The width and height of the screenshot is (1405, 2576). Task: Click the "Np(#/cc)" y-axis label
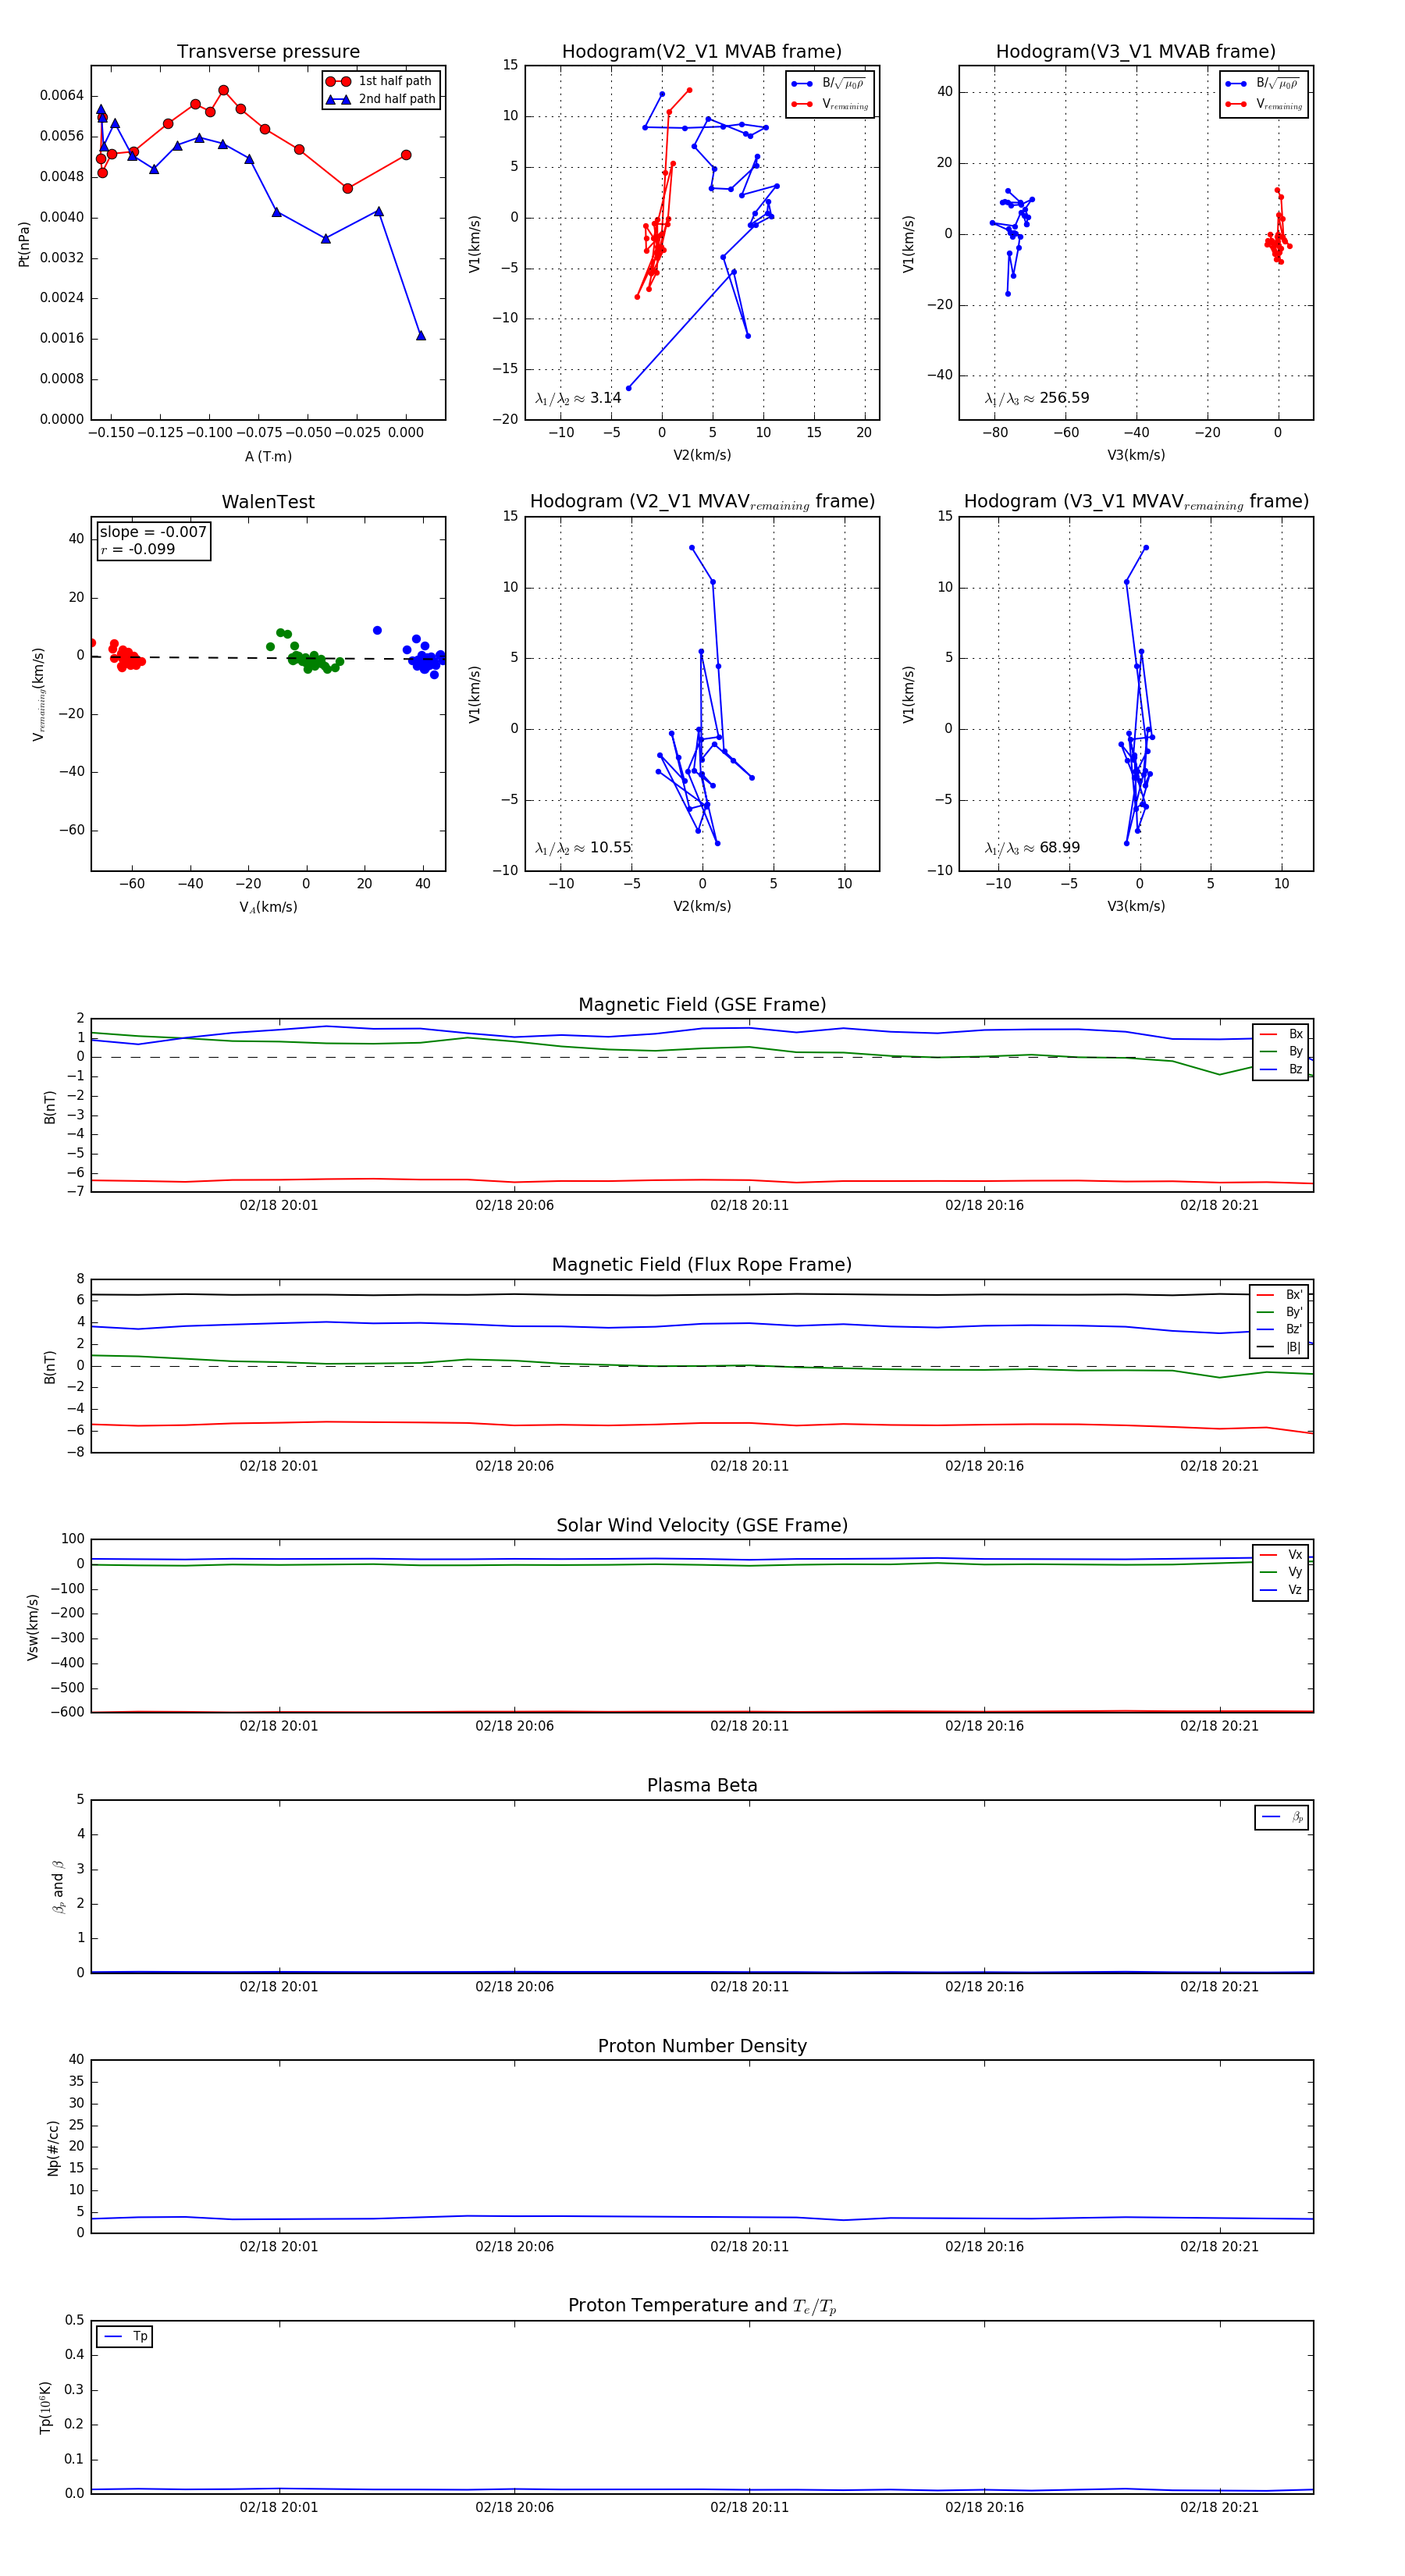53,2148
